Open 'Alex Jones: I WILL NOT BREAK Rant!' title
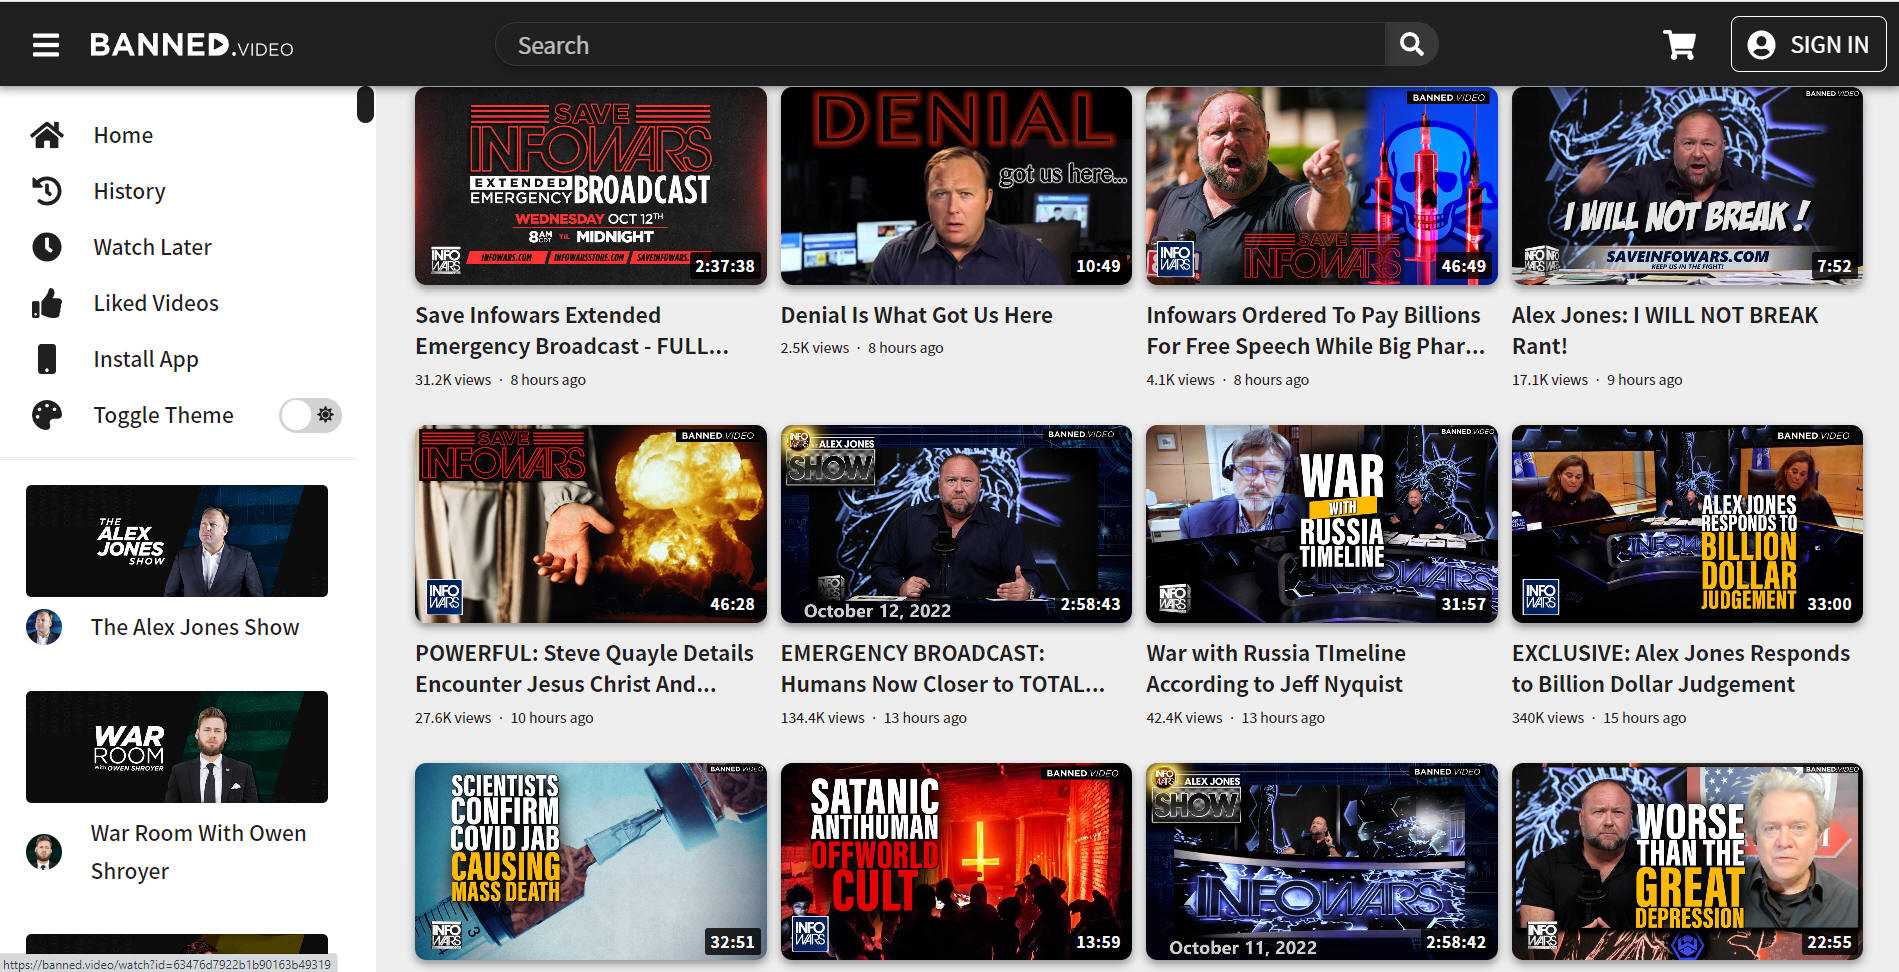 1665,331
